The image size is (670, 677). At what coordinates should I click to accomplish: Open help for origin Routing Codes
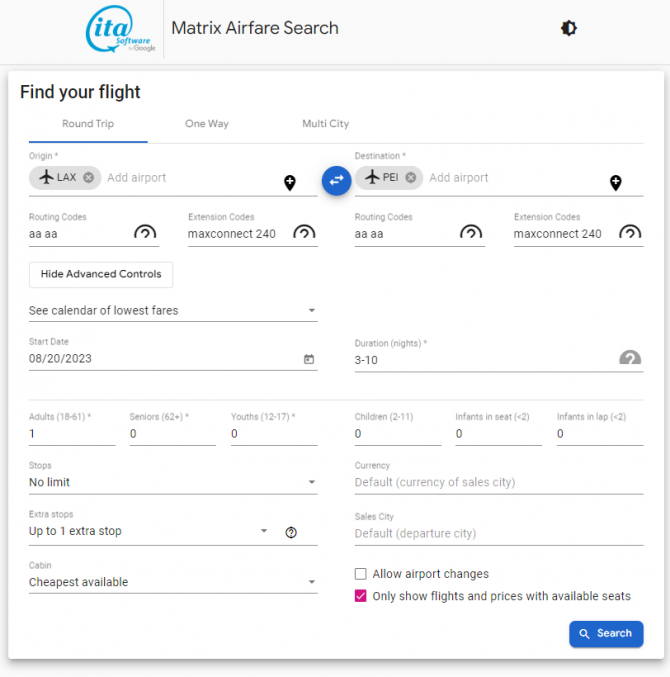pyautogui.click(x=145, y=233)
